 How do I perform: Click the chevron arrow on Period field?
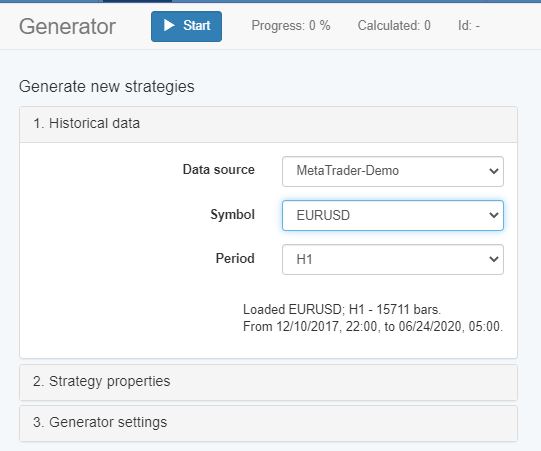[x=494, y=259]
